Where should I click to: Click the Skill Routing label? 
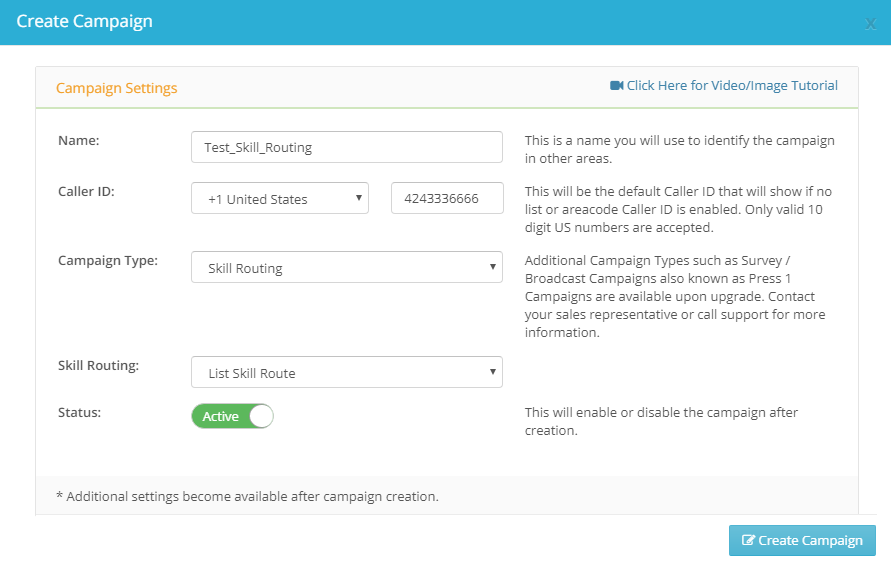pos(98,365)
